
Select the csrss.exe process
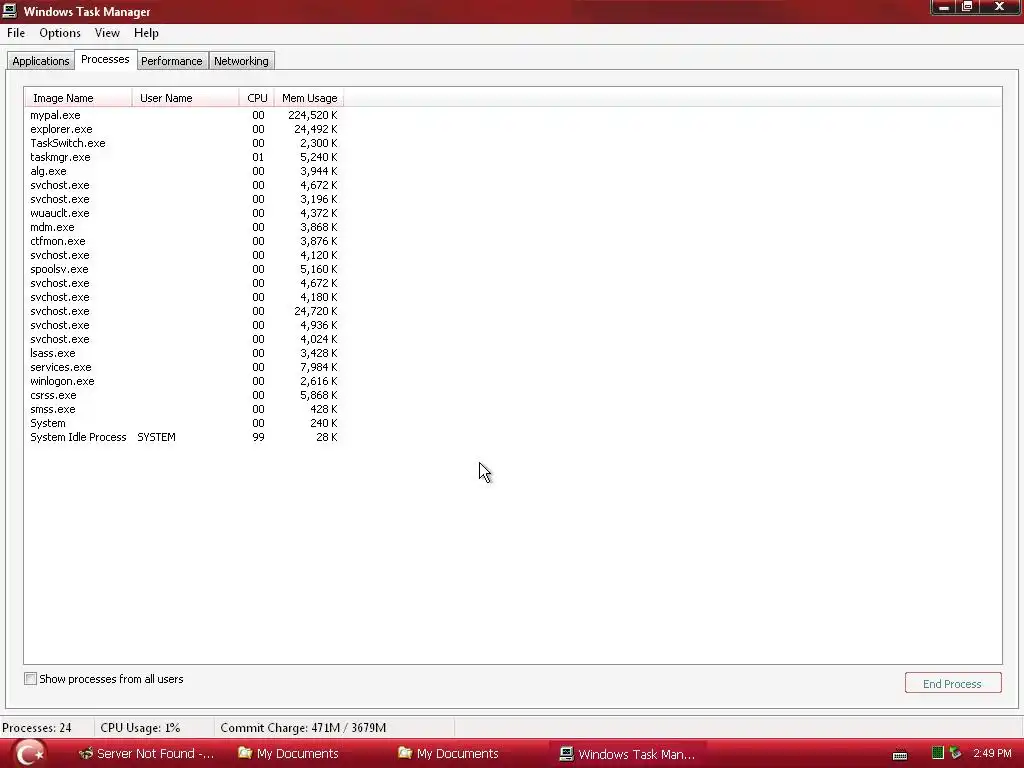pos(184,395)
